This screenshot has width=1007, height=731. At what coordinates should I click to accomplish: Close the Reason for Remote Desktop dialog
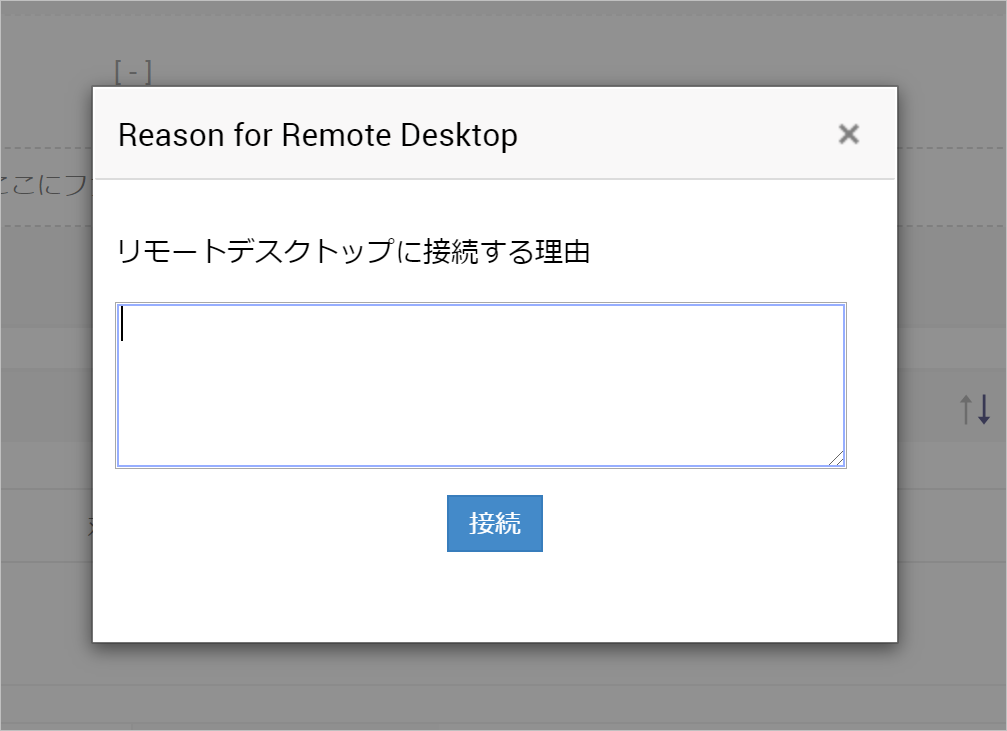(848, 134)
